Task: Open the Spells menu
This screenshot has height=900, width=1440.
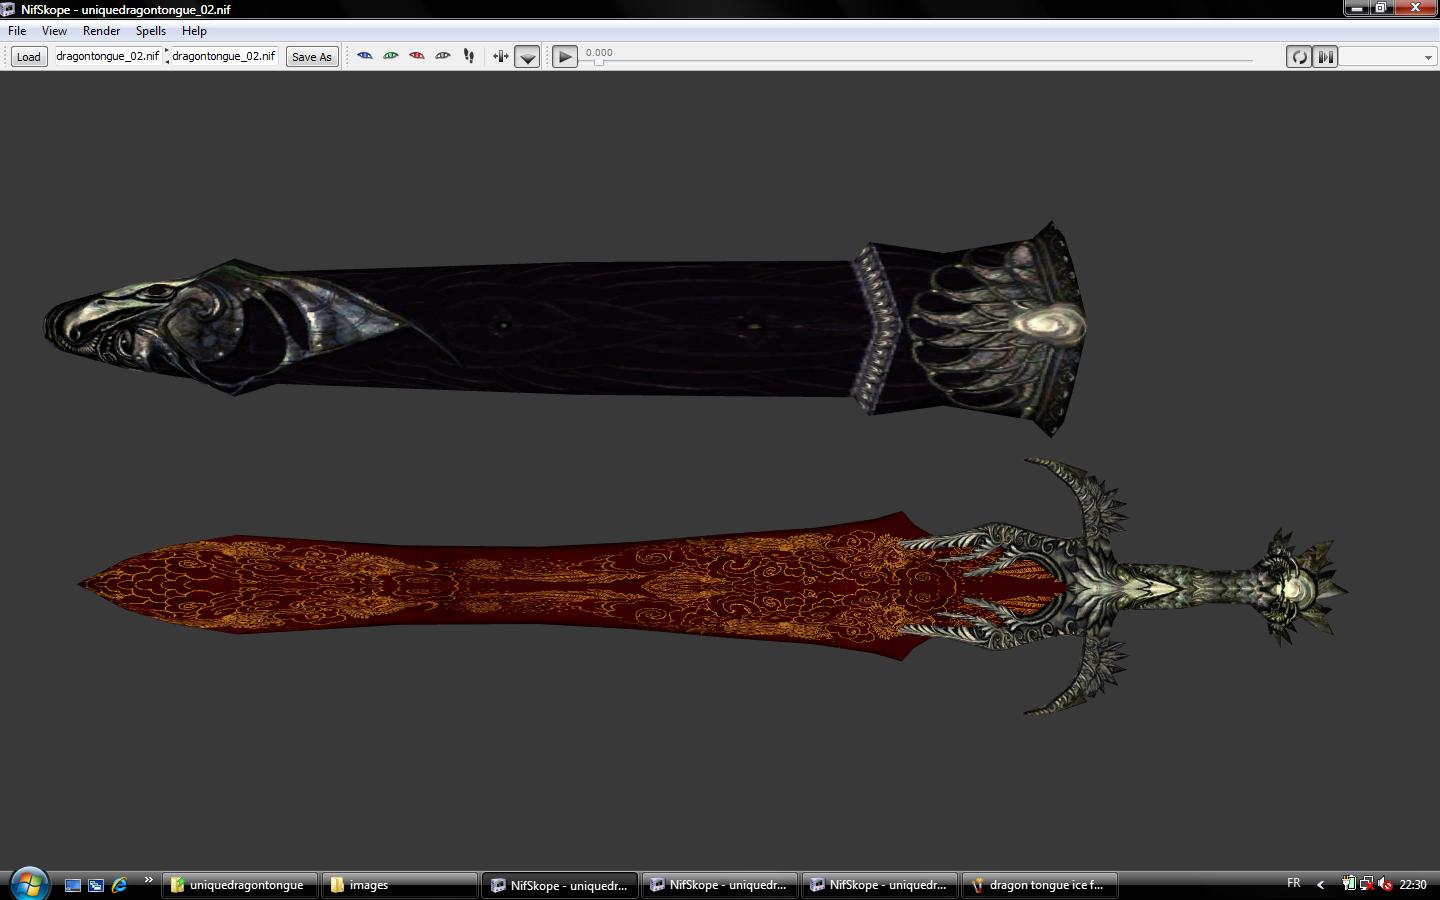Action: coord(151,31)
